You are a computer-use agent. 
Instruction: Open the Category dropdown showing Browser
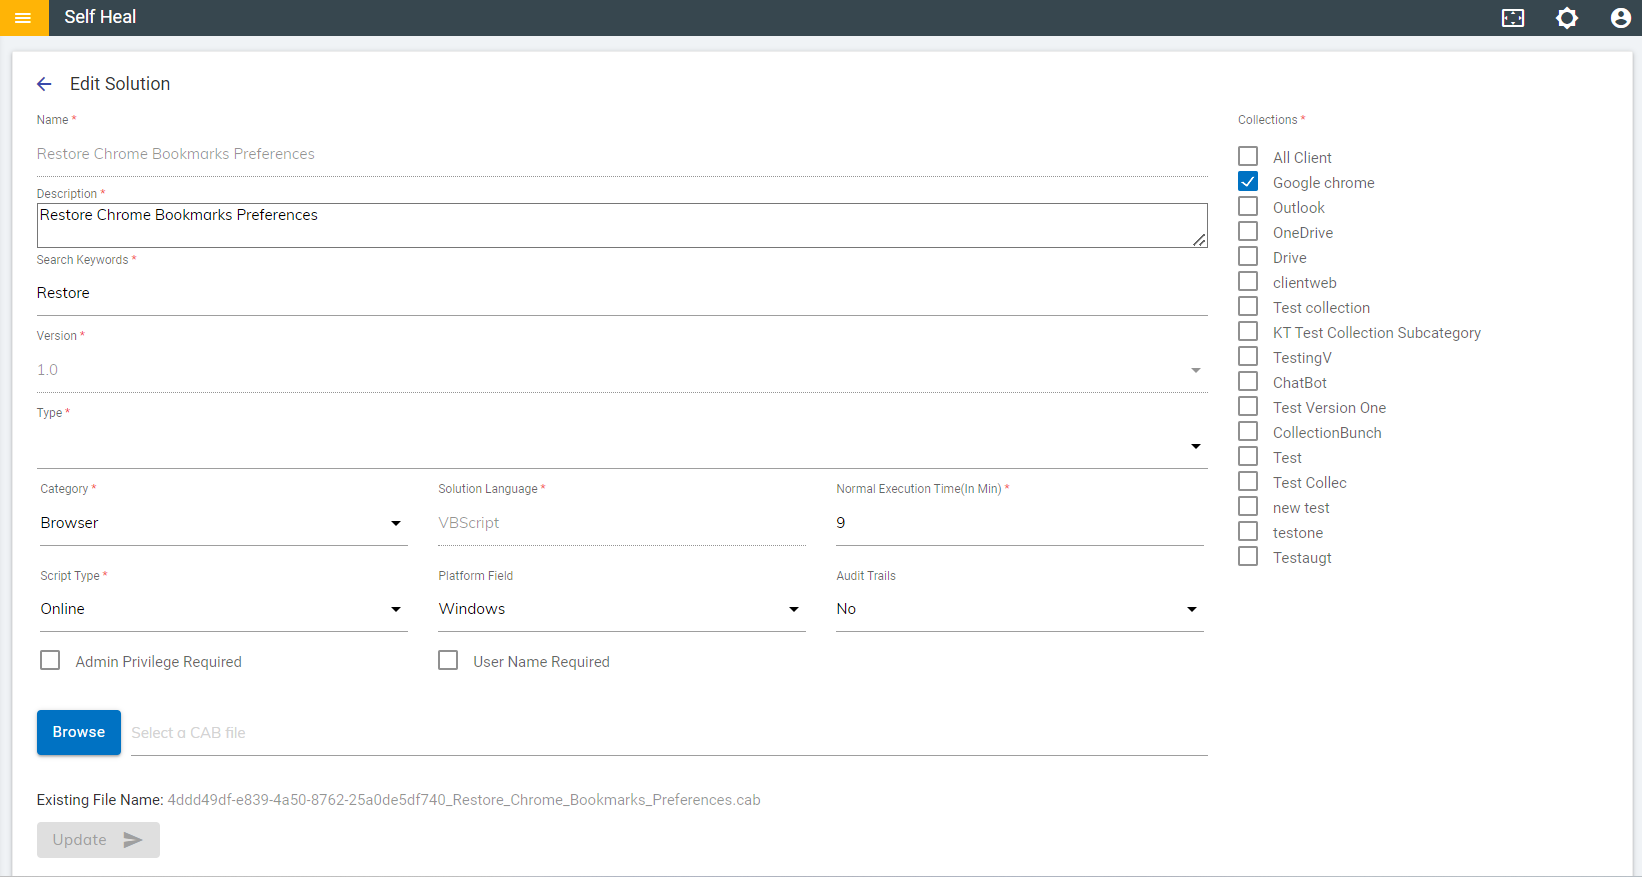[x=222, y=523]
